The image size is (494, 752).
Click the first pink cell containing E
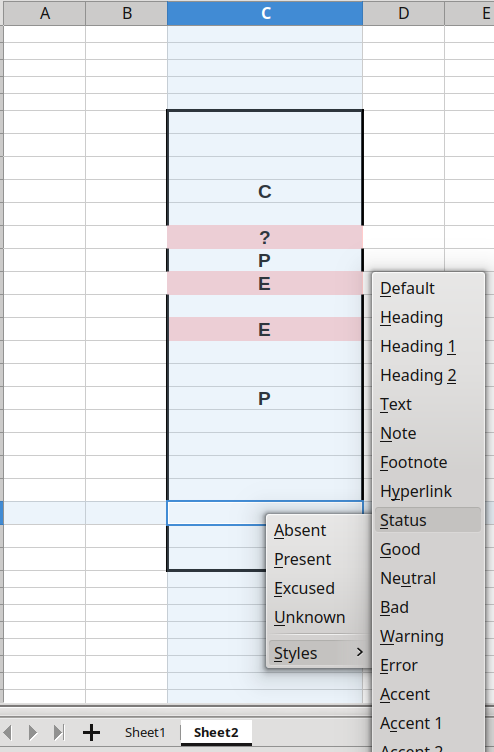265,283
